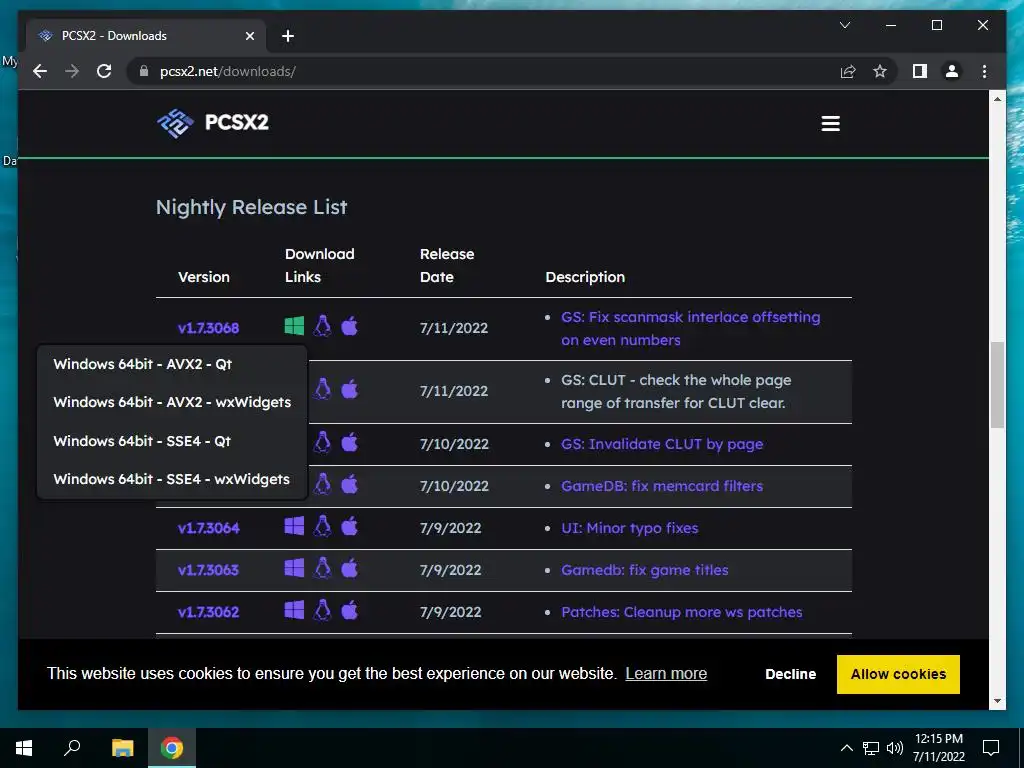Open taskbar search
This screenshot has height=768, width=1024.
click(x=72, y=748)
